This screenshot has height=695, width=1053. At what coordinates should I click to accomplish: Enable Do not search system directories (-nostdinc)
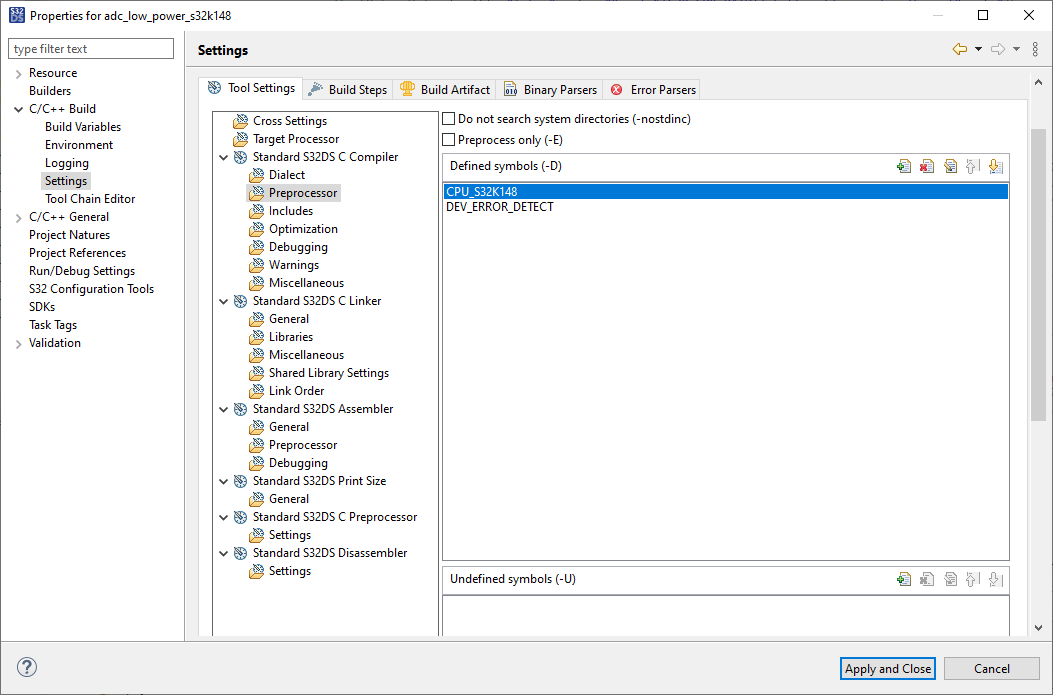click(x=448, y=118)
